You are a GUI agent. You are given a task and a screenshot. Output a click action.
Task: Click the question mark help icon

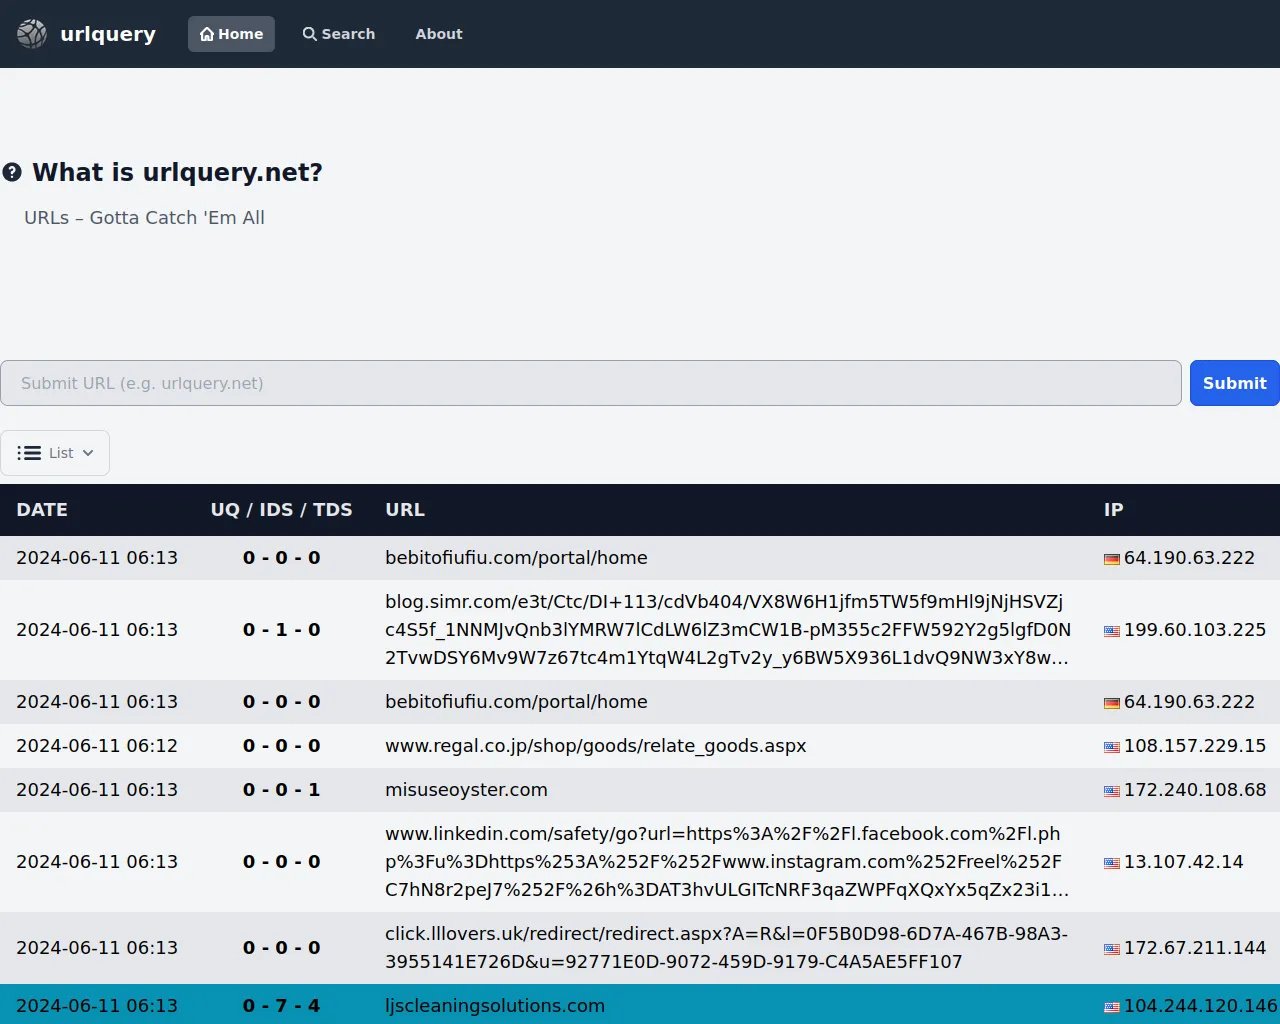click(12, 172)
